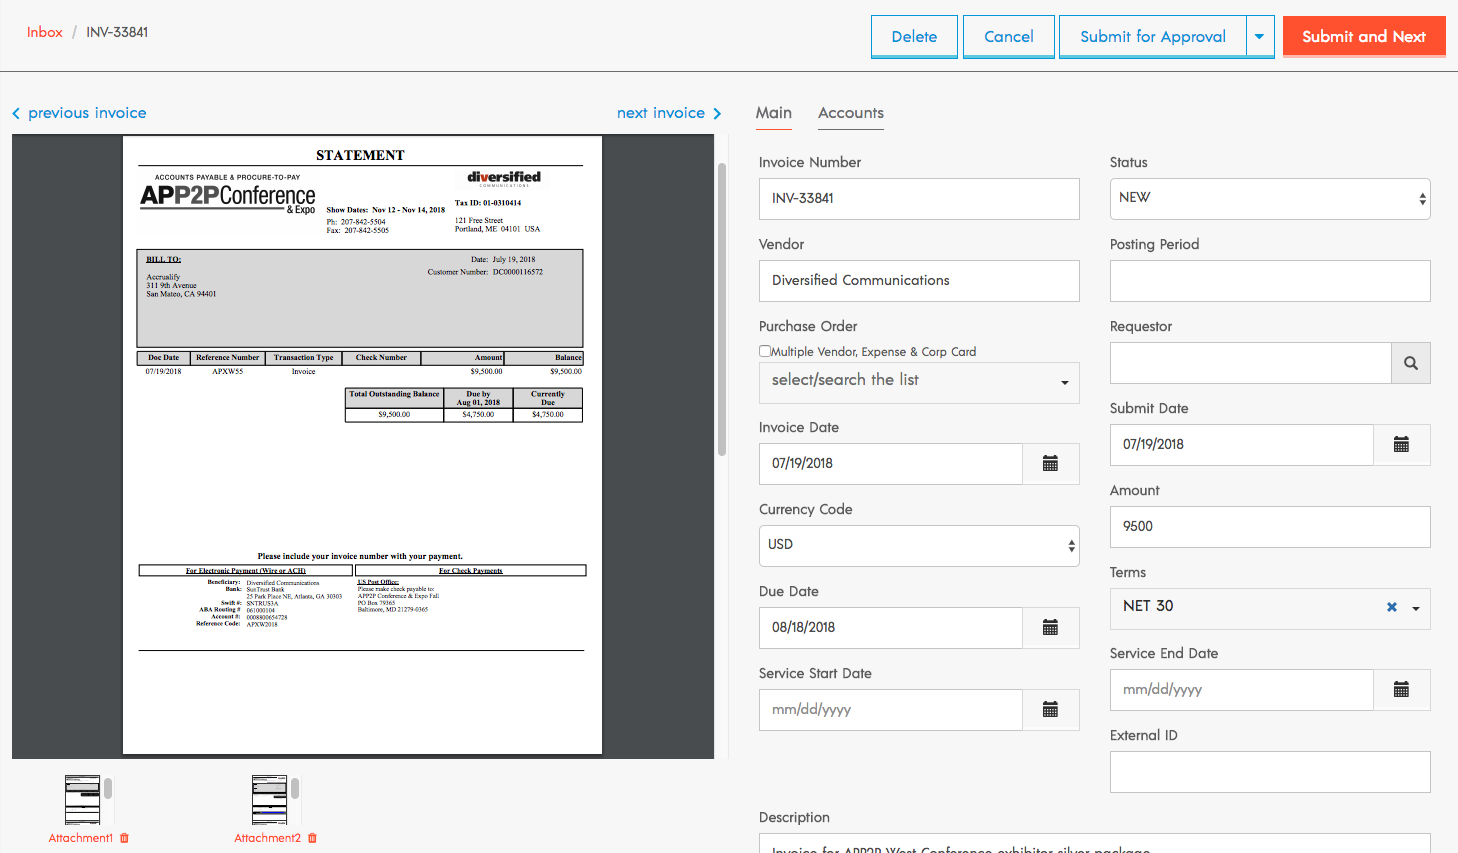Viewport: 1458px width, 853px height.
Task: Click the Vendor field with Diversified Communications
Action: click(919, 281)
